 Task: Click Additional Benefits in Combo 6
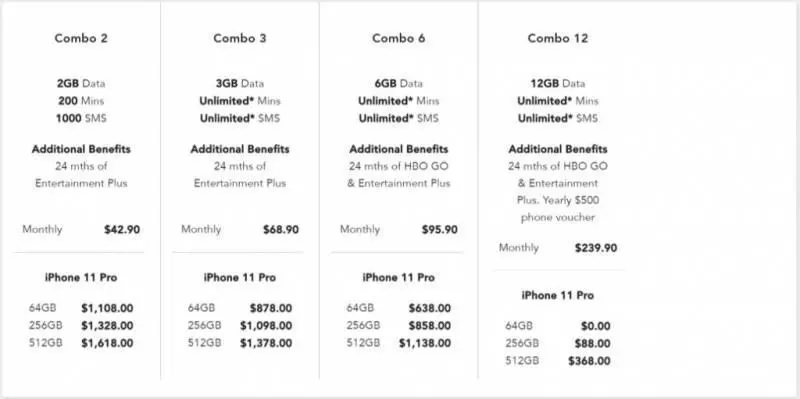point(398,149)
